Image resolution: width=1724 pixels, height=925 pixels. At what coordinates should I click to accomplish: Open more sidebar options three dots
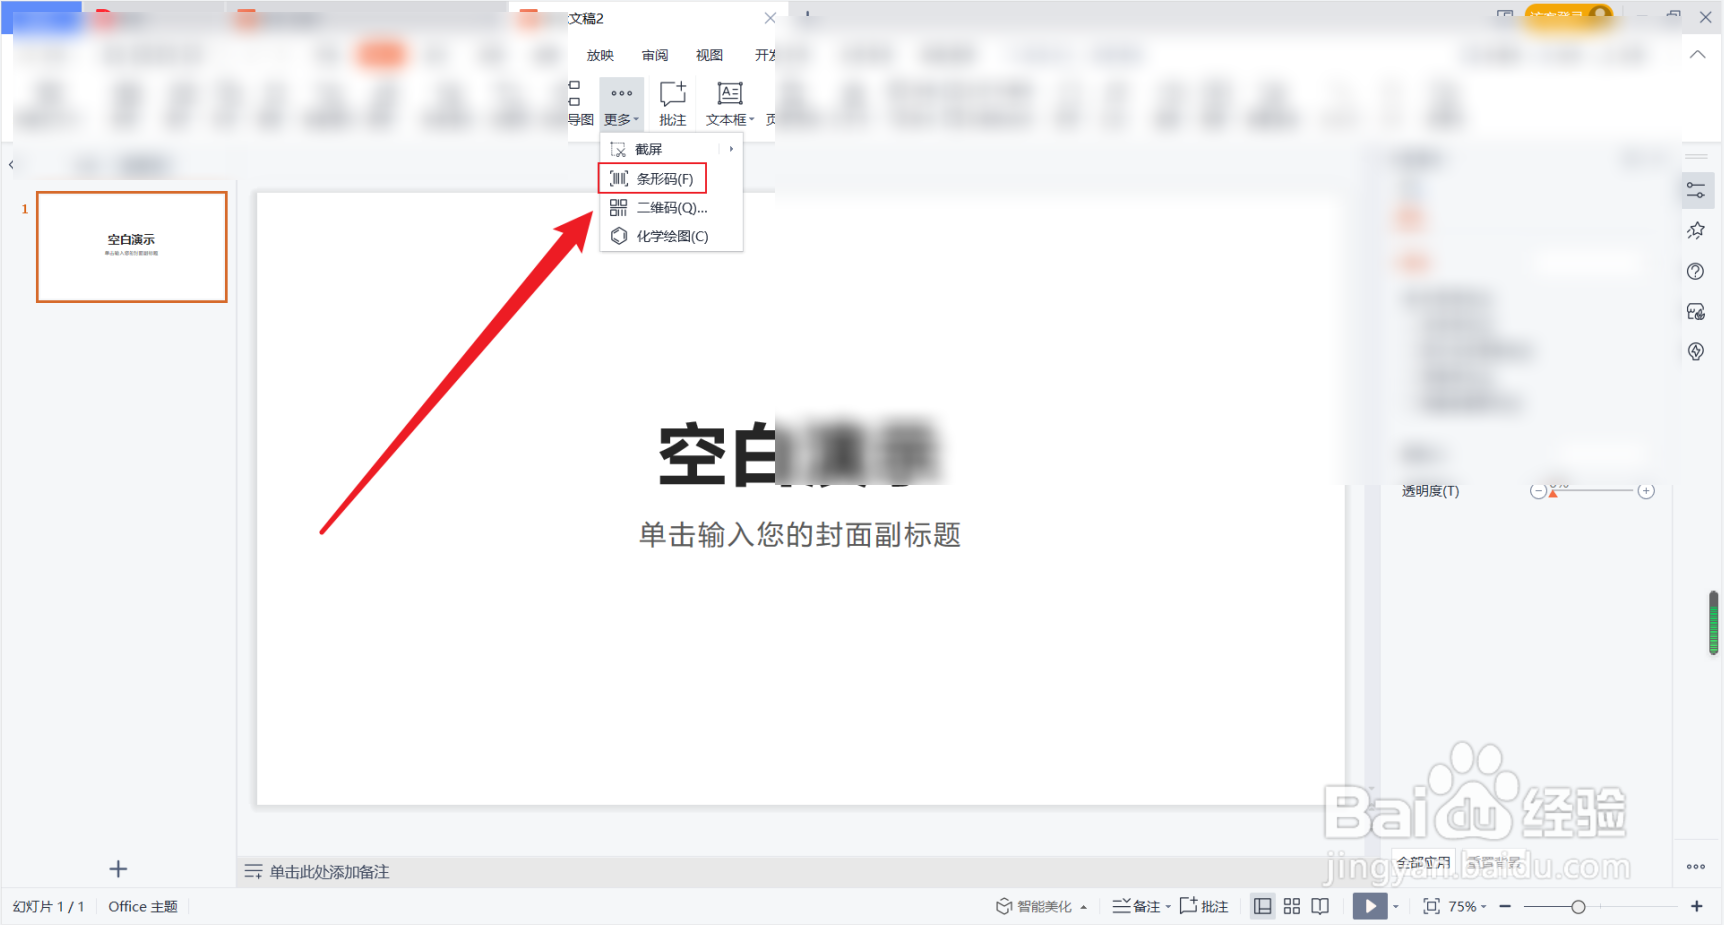click(1696, 867)
